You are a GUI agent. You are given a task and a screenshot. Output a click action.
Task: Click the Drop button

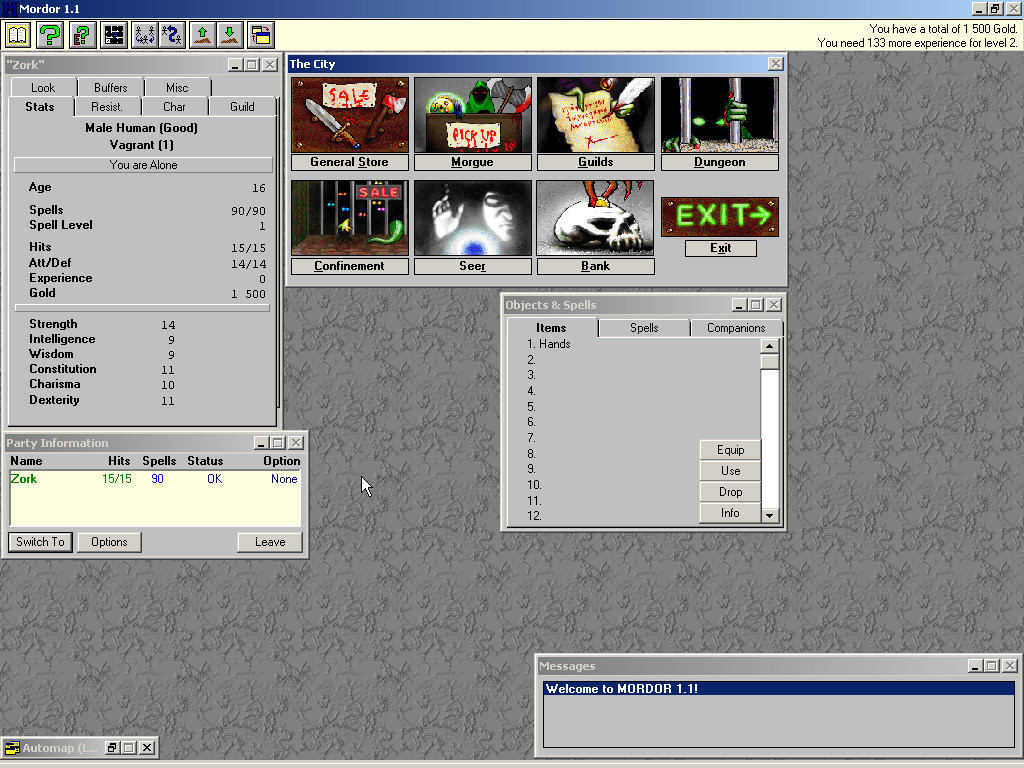click(x=730, y=492)
